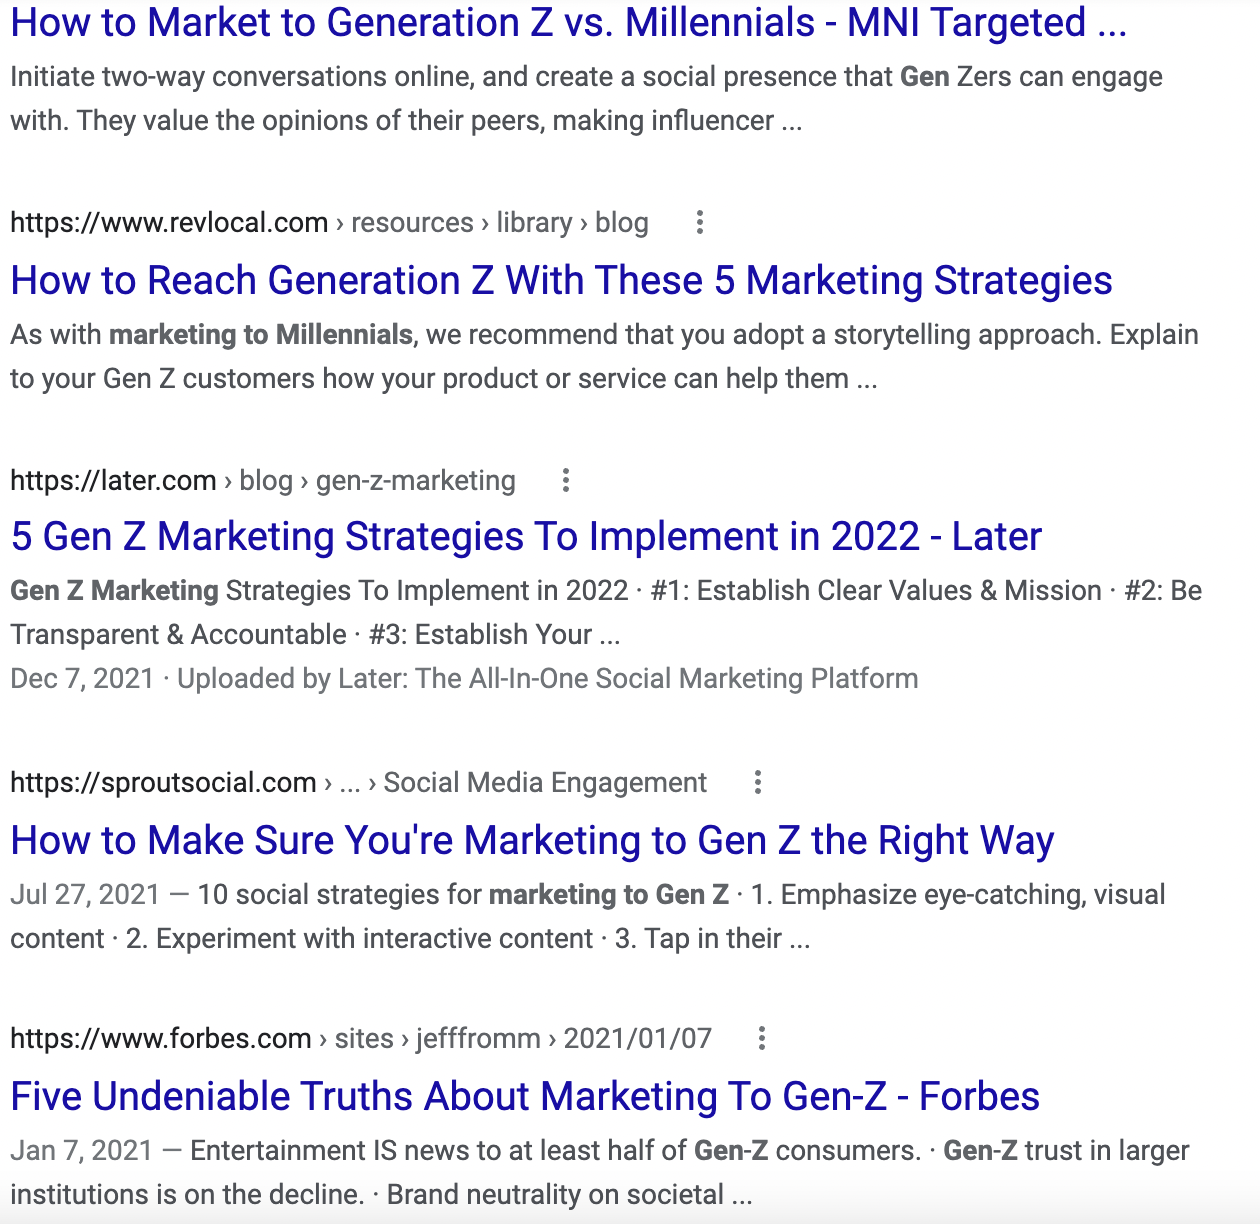Open the three-dot menu beside the forbes.com result

[x=762, y=1038]
